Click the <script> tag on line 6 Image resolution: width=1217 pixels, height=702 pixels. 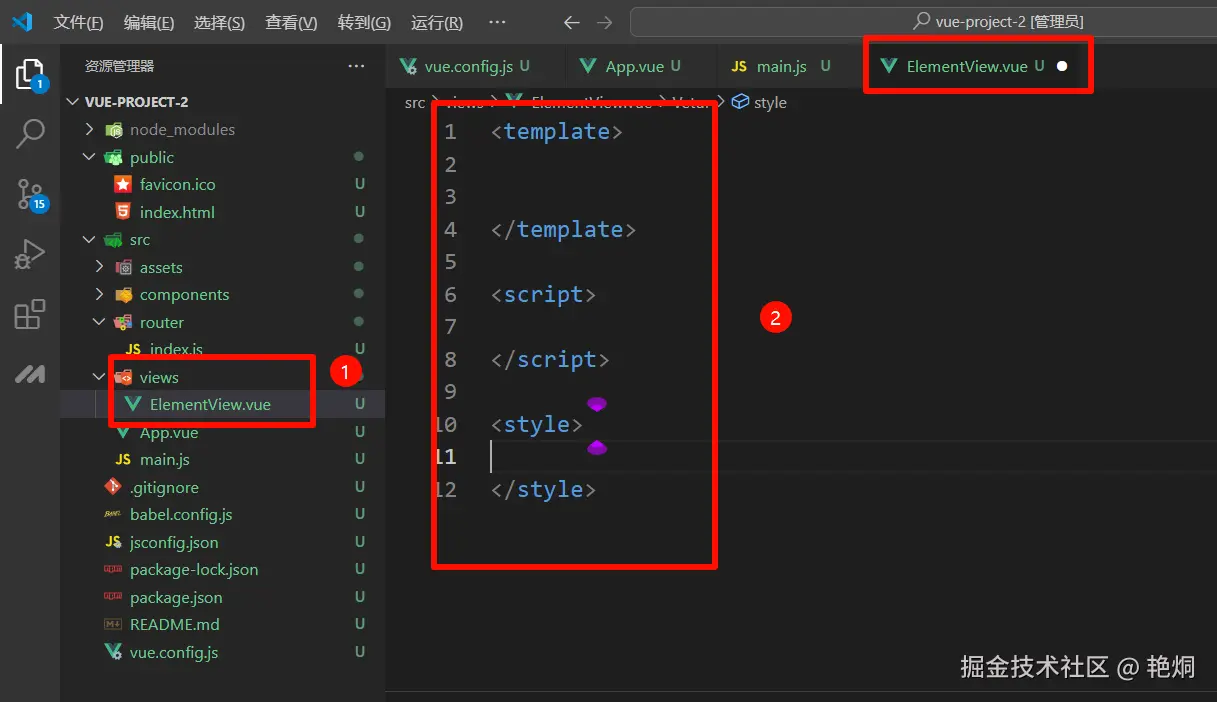click(x=544, y=295)
